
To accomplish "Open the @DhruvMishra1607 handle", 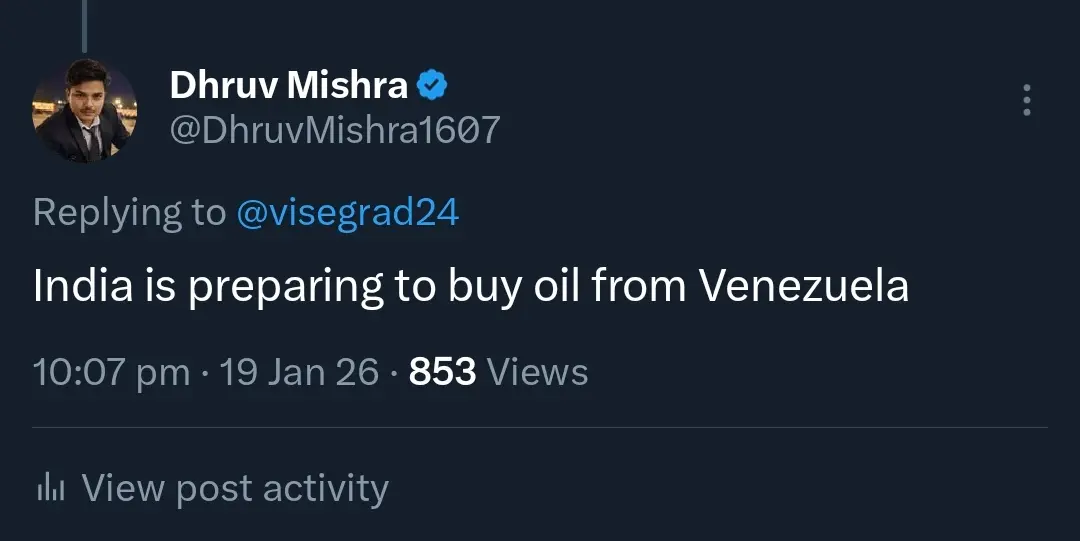I will tap(335, 130).
